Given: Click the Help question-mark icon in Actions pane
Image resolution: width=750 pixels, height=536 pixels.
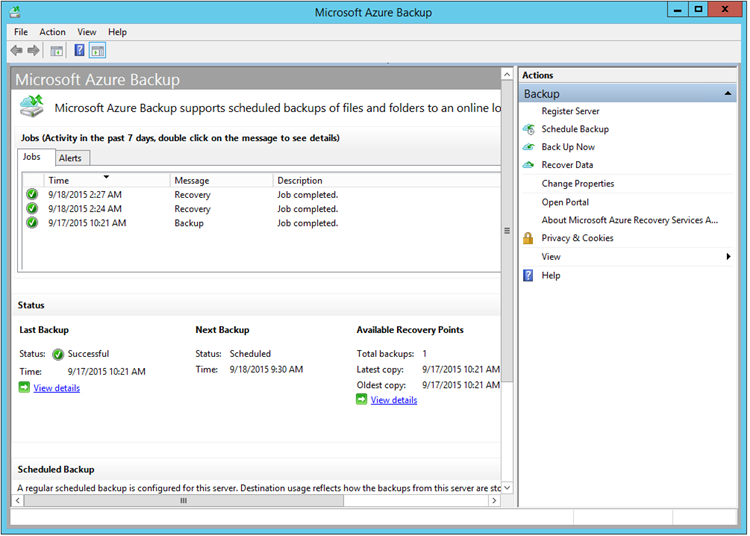Looking at the screenshot, I should tap(528, 275).
